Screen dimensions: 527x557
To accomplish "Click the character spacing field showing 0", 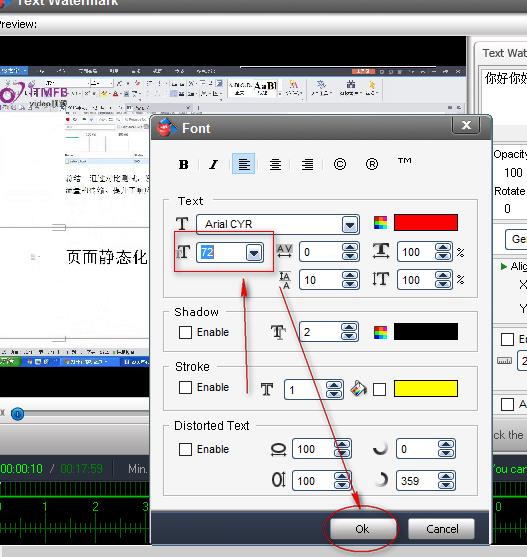I will (321, 252).
